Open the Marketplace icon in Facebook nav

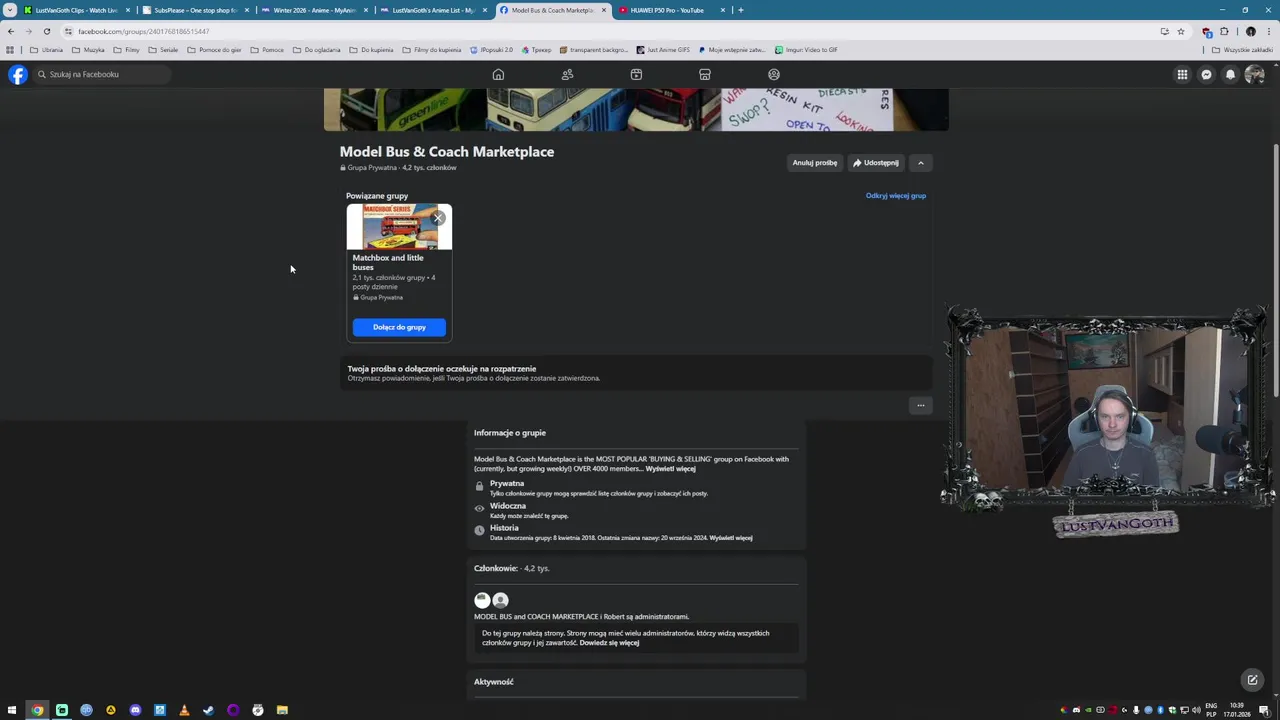coord(705,74)
